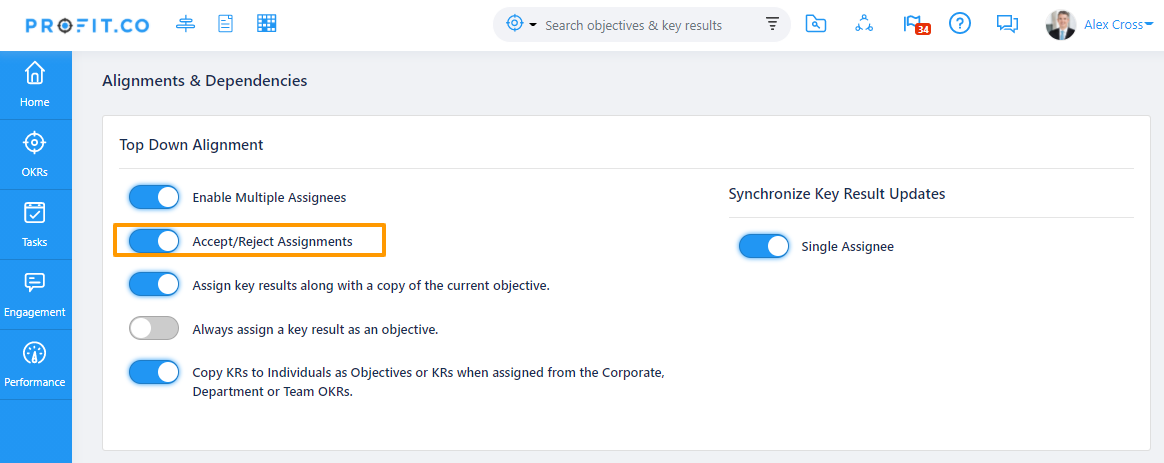Open the grid board icon in top bar
This screenshot has height=463, width=1164.
[267, 24]
